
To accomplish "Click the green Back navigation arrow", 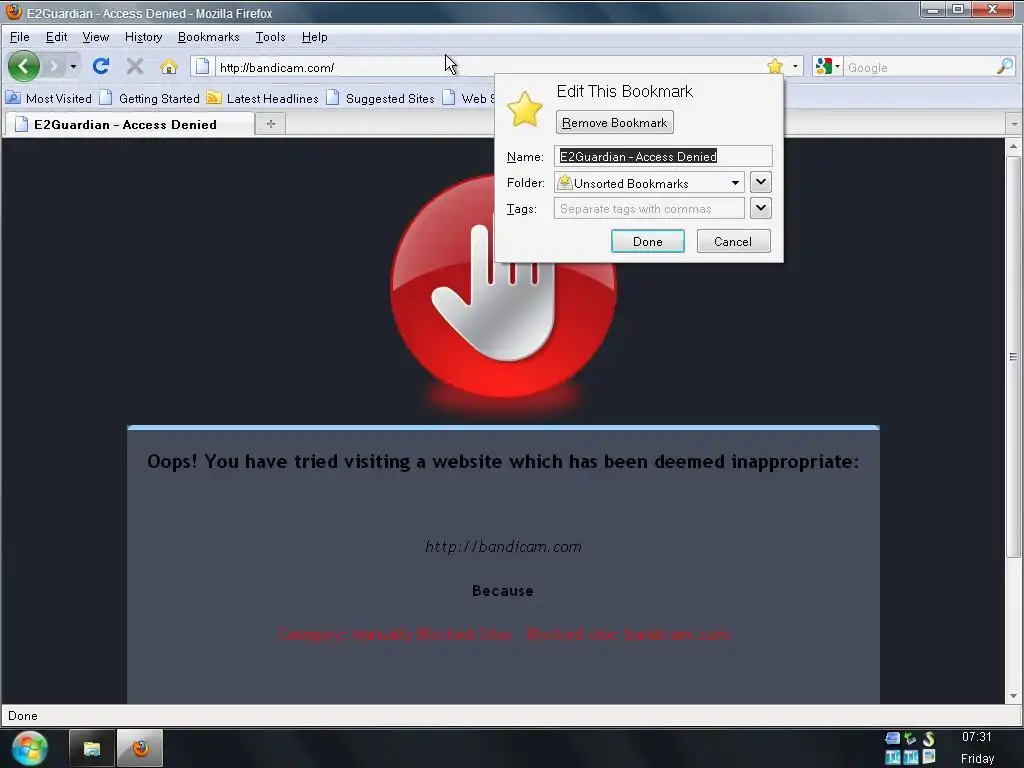I will coord(24,66).
